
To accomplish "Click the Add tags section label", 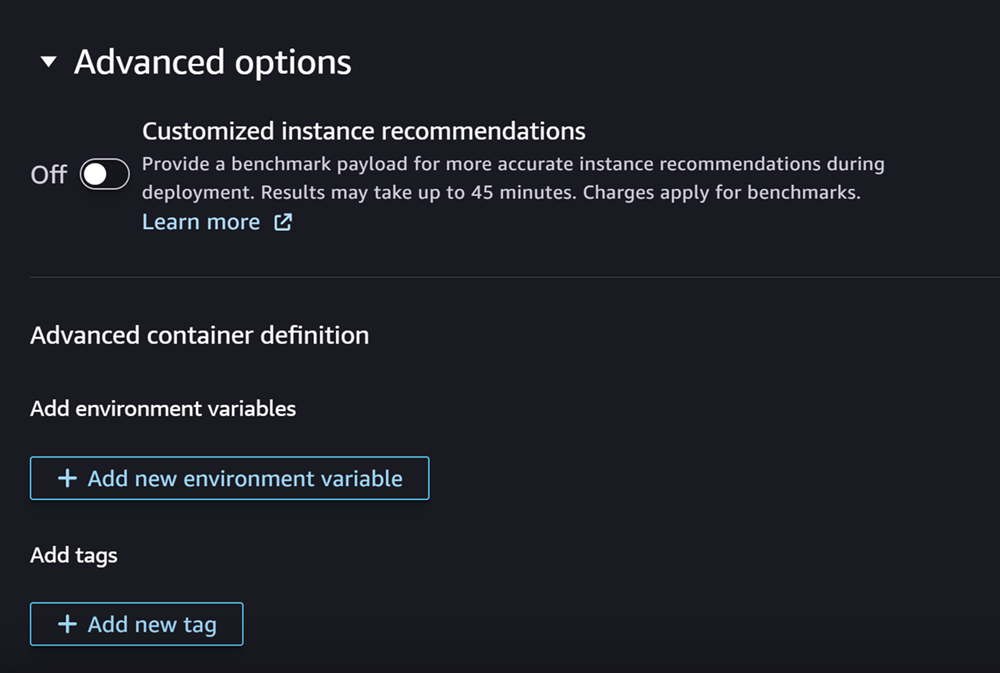I will click(73, 555).
